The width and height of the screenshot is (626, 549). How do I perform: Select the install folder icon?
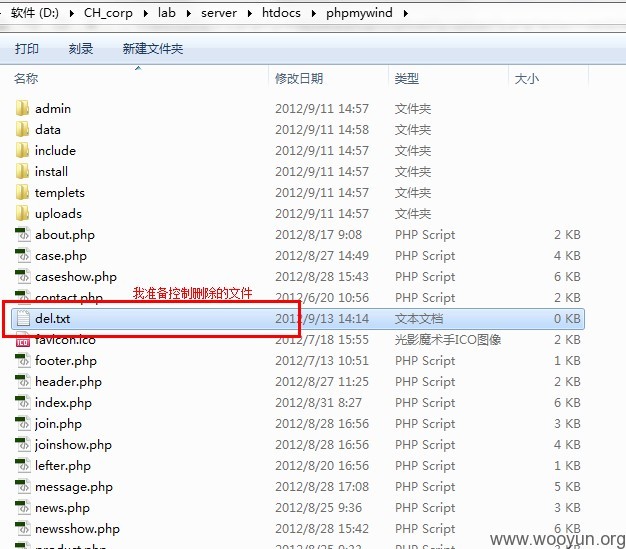tap(22, 171)
